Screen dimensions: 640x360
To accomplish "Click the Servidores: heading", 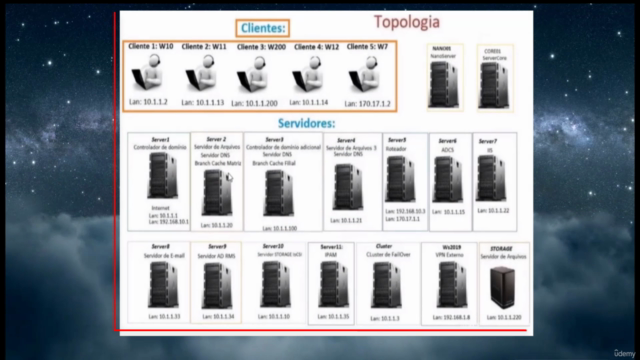I will coord(307,123).
